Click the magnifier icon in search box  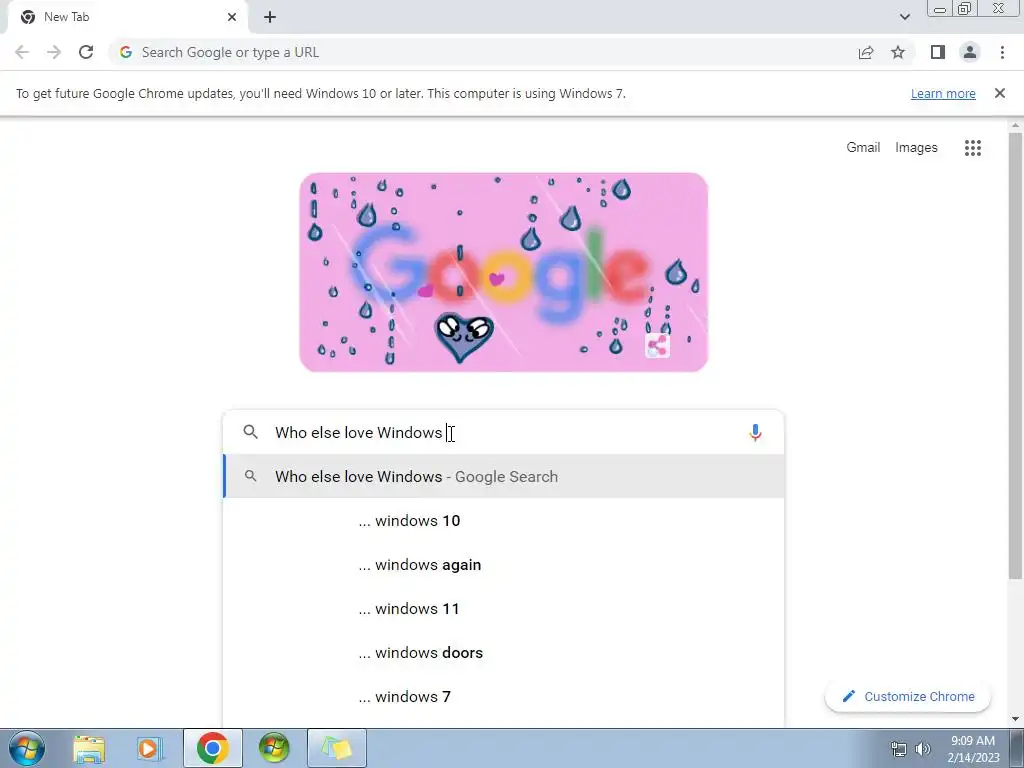pyautogui.click(x=250, y=432)
